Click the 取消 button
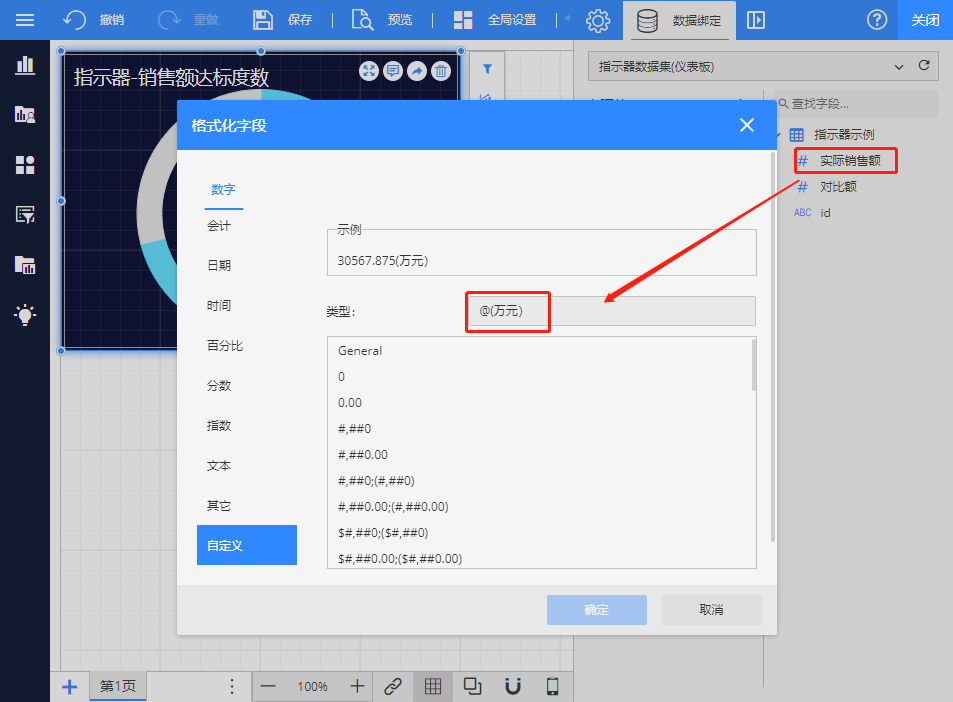 pyautogui.click(x=711, y=610)
